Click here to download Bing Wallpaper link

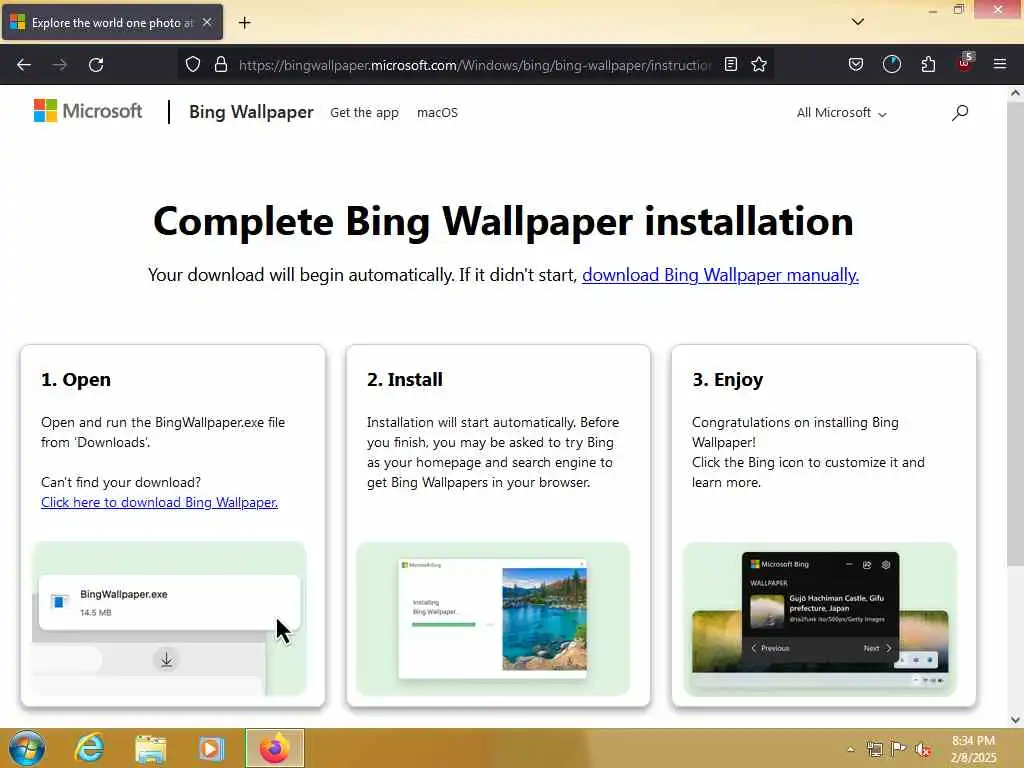click(159, 502)
